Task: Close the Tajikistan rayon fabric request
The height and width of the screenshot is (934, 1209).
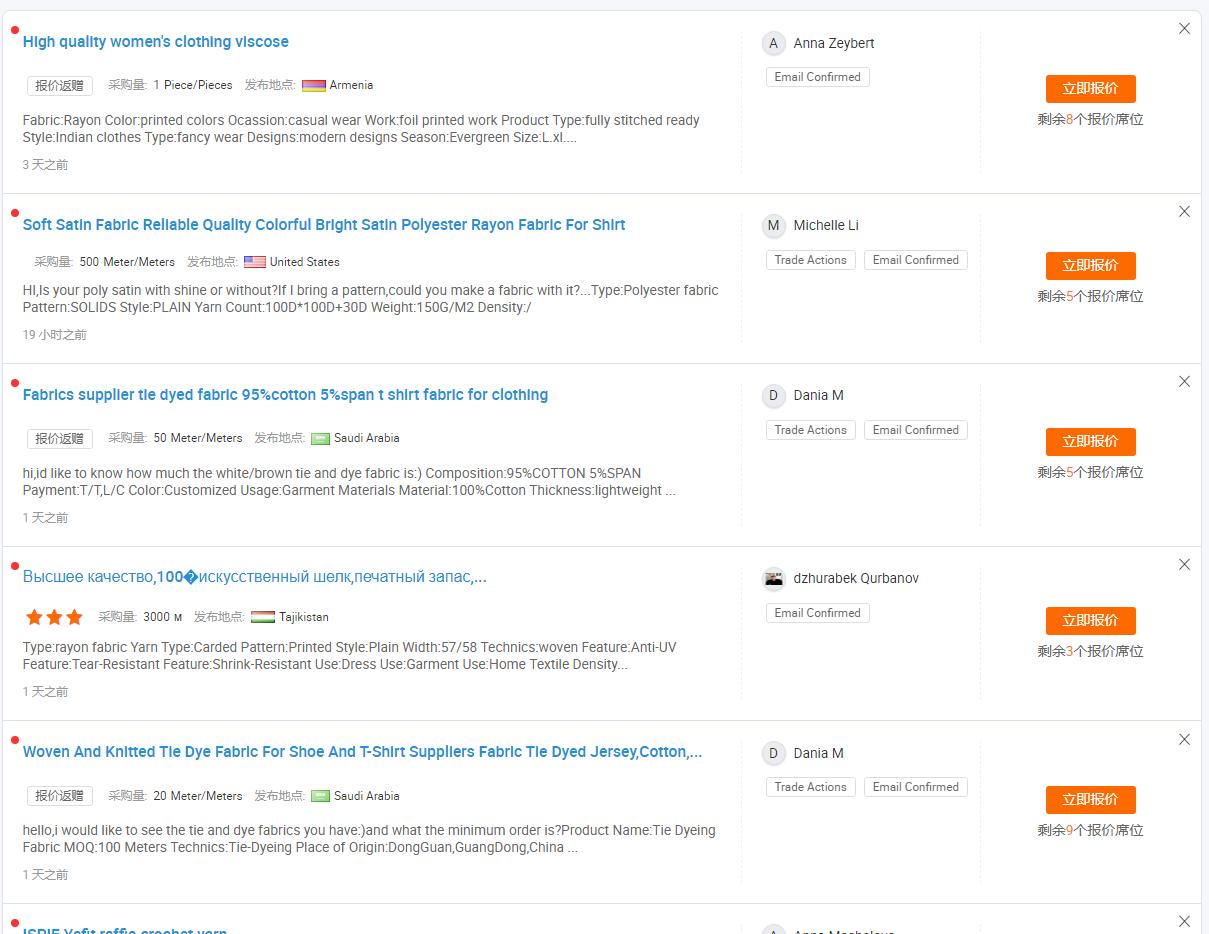Action: [x=1184, y=565]
